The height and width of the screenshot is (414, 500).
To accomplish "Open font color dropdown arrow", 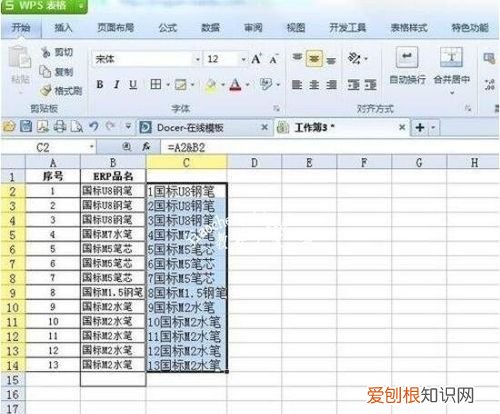I will point(247,85).
